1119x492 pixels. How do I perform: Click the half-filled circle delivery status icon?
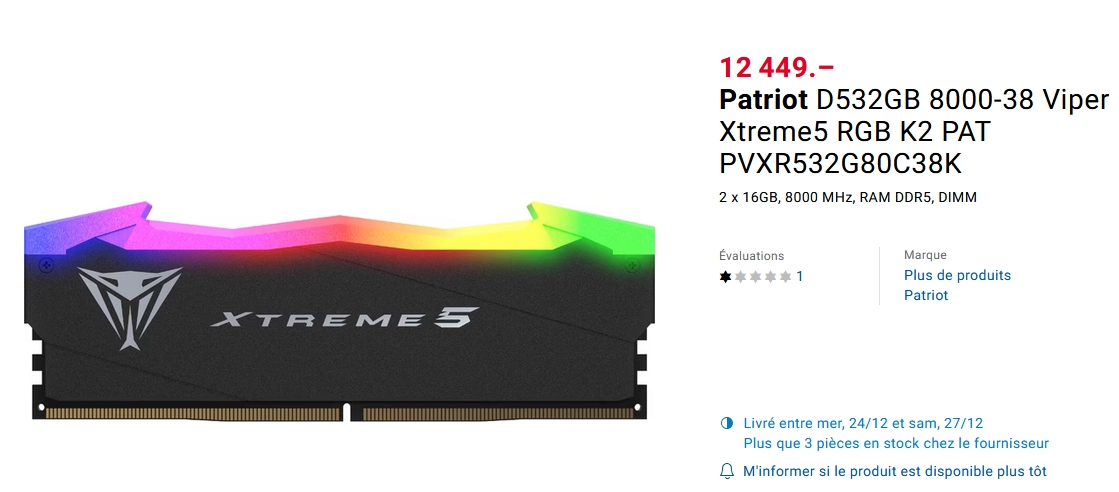pos(726,423)
